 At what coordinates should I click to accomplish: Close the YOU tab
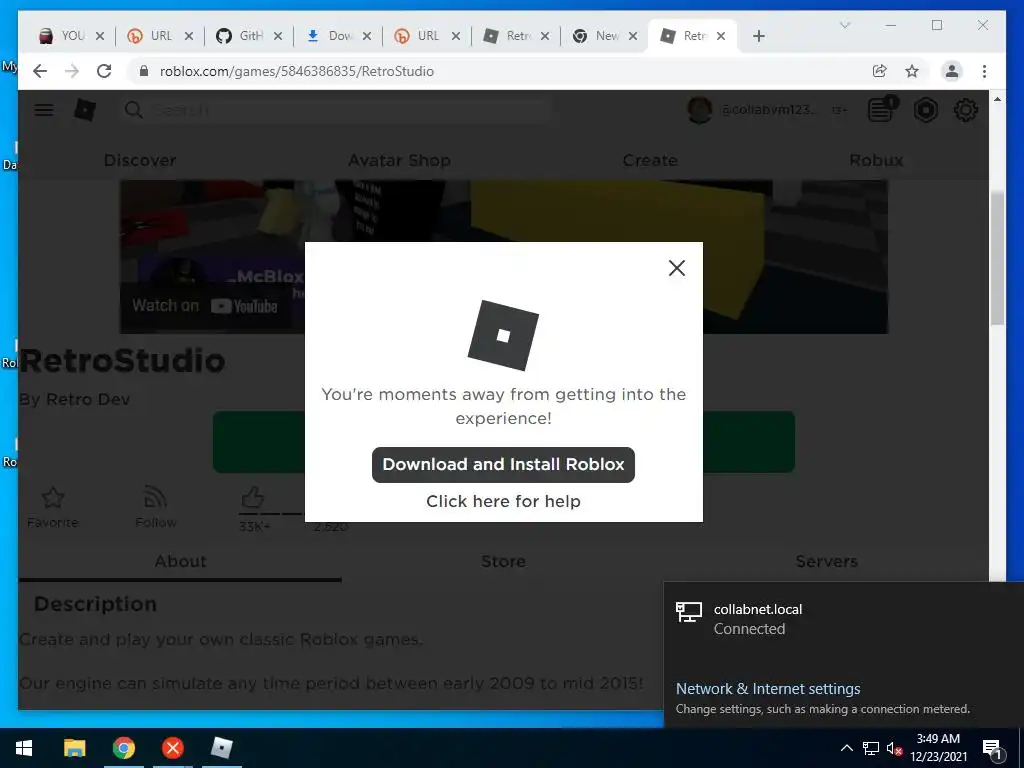pos(100,36)
